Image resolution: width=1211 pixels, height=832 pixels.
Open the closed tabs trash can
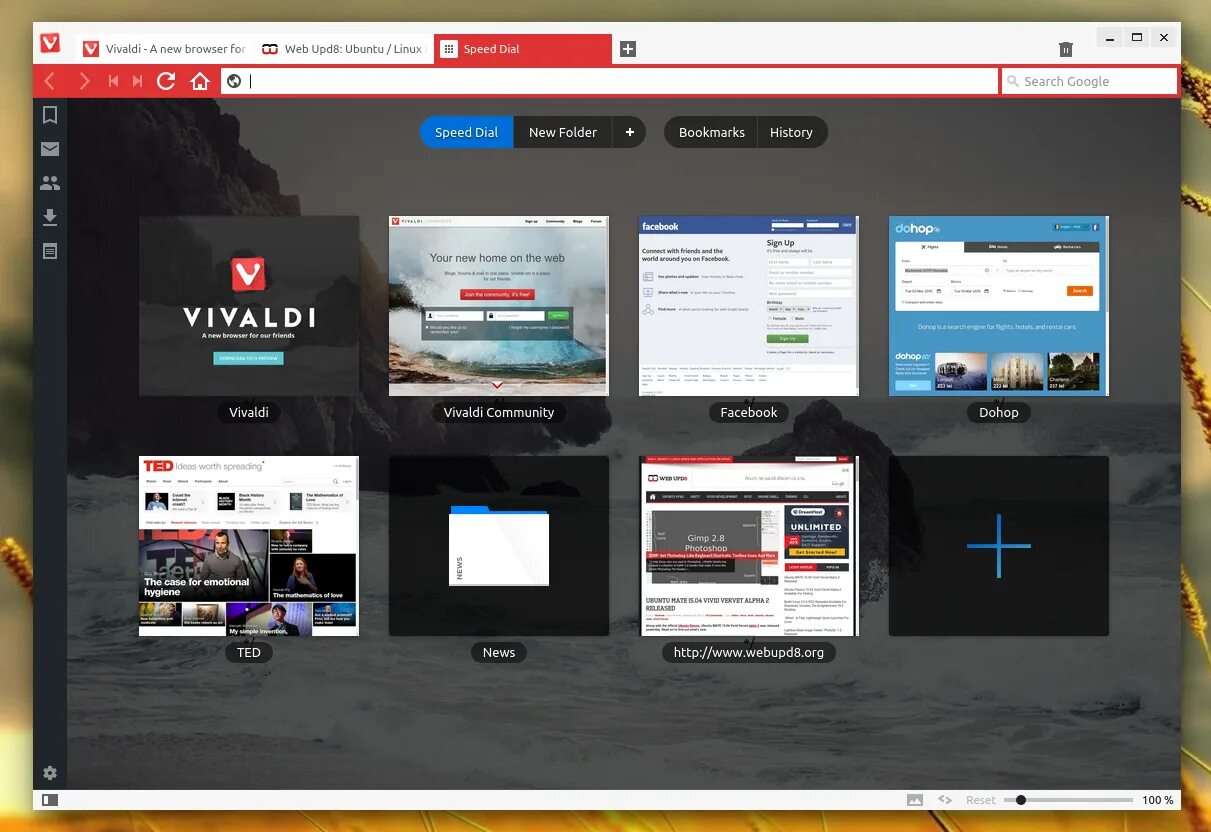[x=1066, y=49]
